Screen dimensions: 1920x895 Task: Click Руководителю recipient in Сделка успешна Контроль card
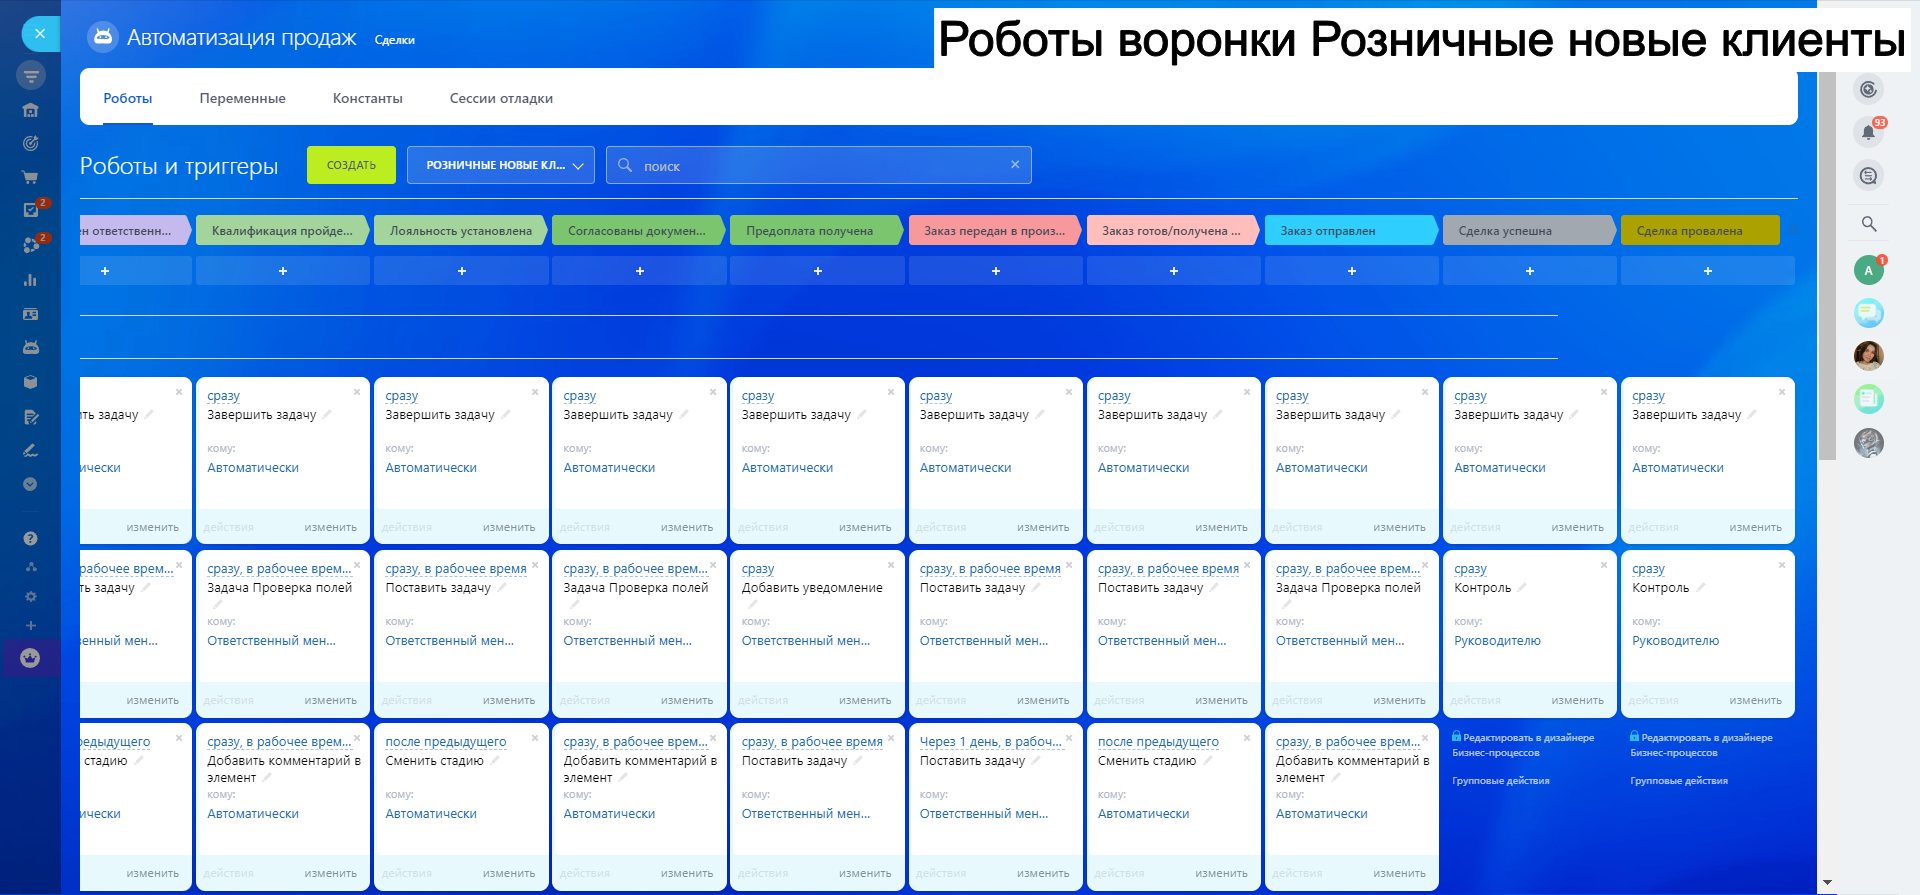point(1497,641)
